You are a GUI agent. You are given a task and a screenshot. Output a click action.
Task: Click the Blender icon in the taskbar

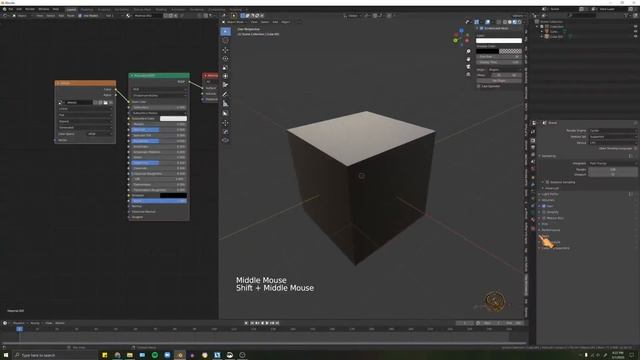(x=180, y=355)
